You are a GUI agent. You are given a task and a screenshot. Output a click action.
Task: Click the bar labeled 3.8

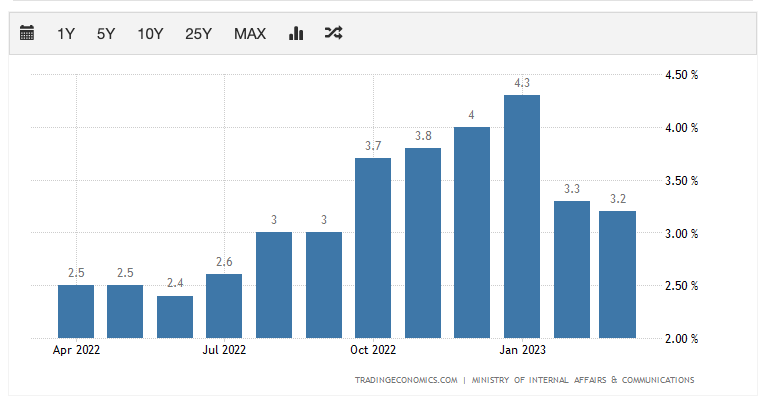pyautogui.click(x=423, y=243)
